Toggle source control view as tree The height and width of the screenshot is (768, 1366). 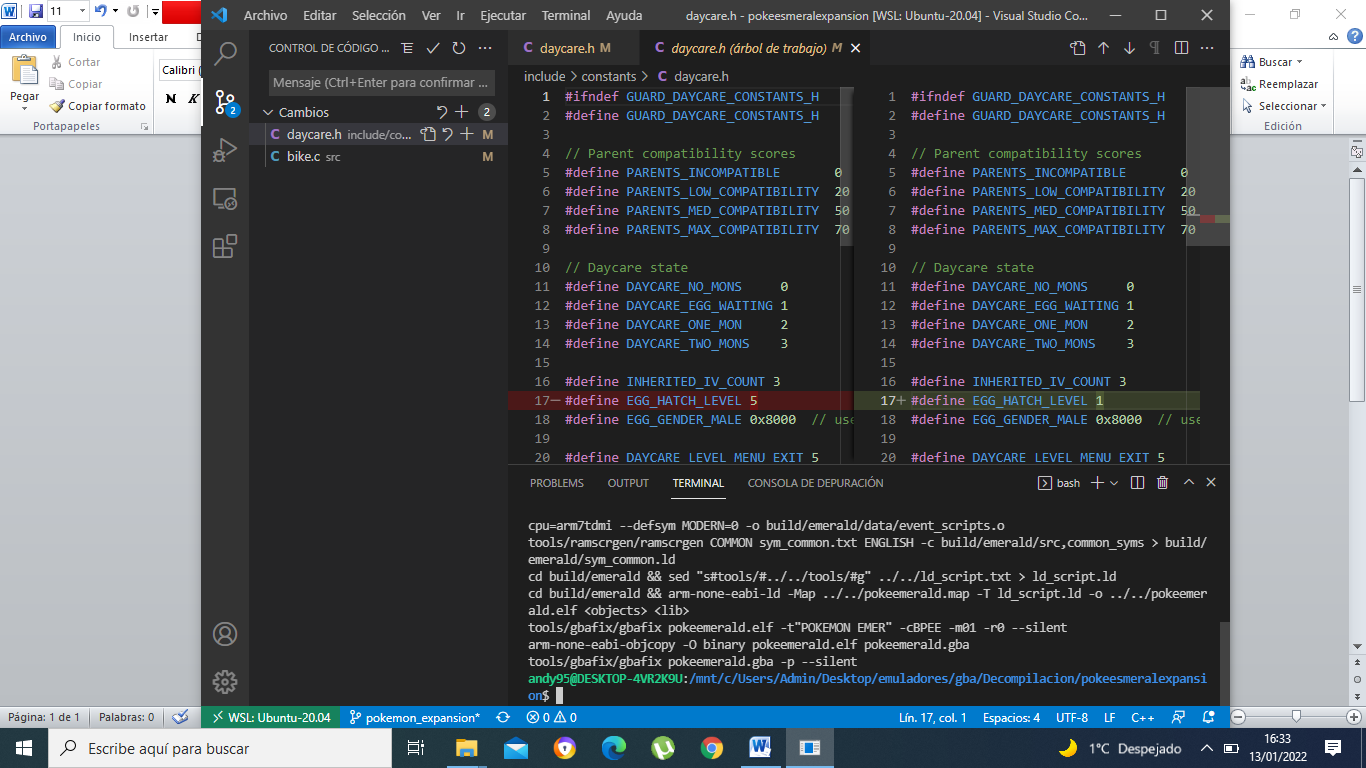click(407, 48)
